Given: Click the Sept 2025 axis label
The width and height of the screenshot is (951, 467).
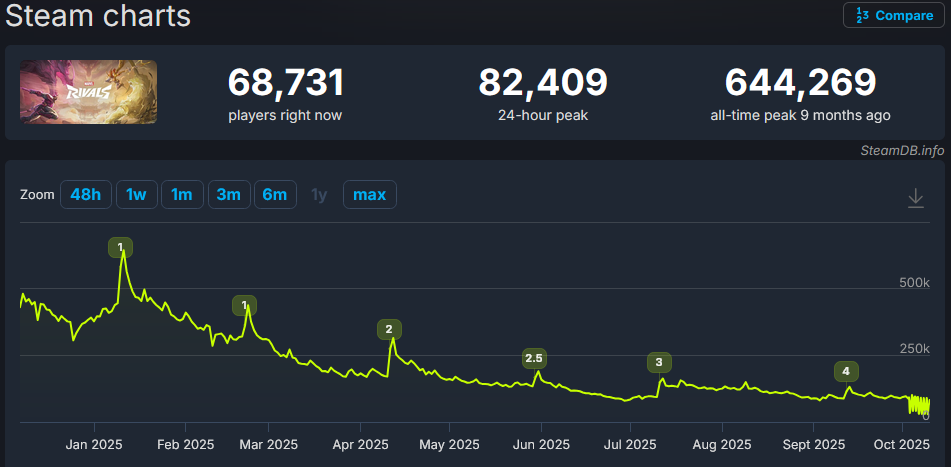Looking at the screenshot, I should click(813, 445).
